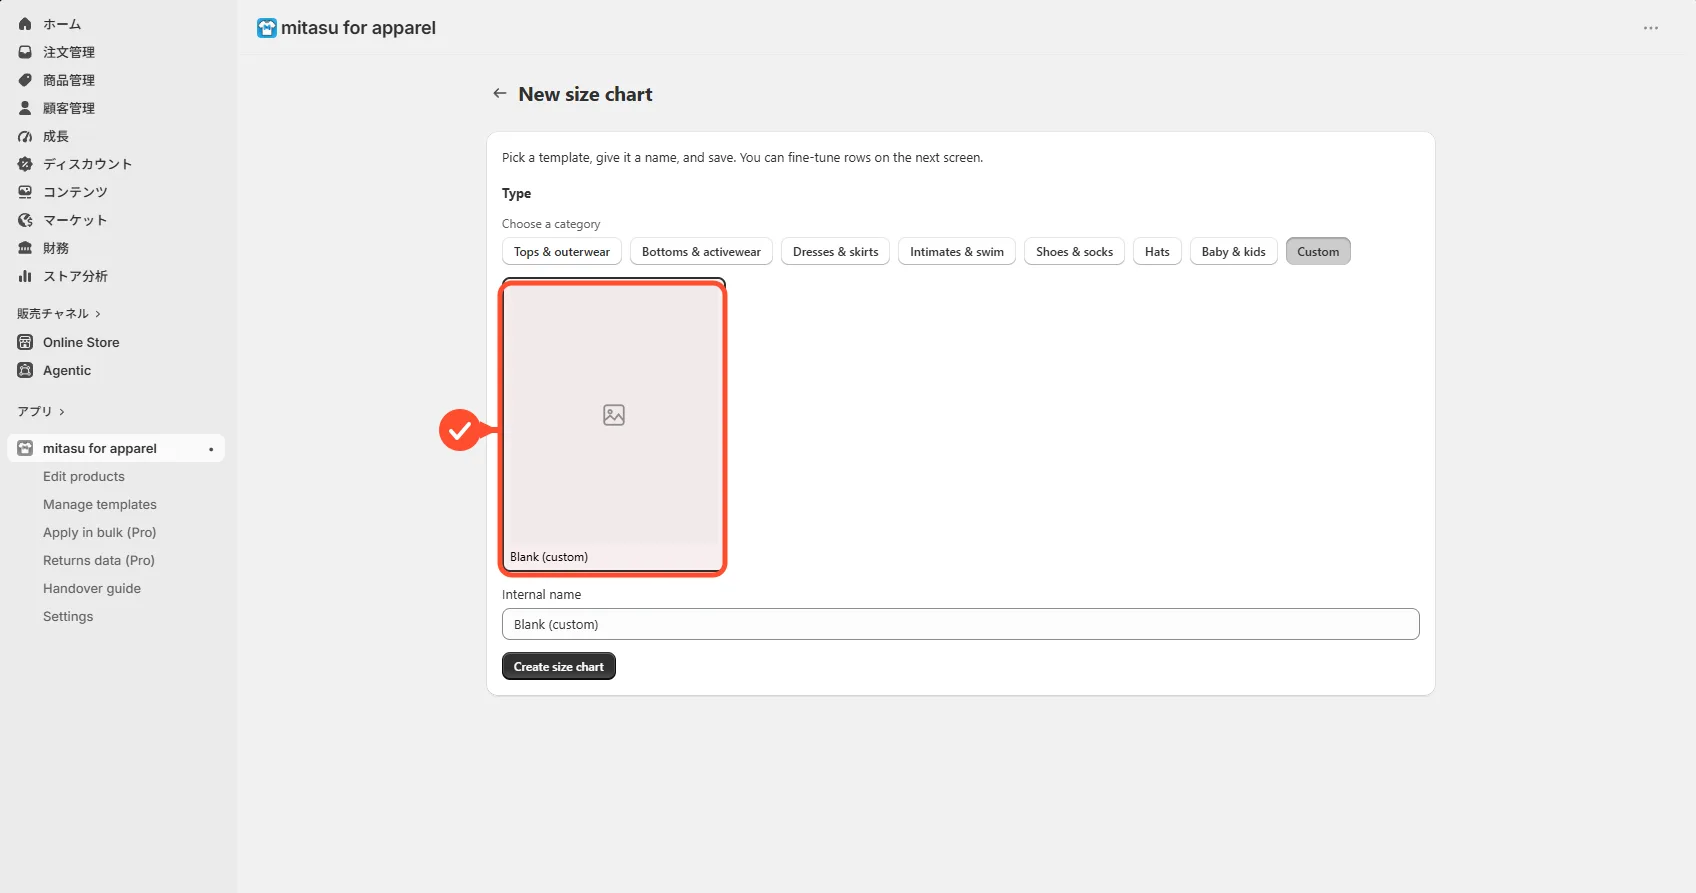
Task: Click the Online Store channel icon
Action: pyautogui.click(x=25, y=342)
